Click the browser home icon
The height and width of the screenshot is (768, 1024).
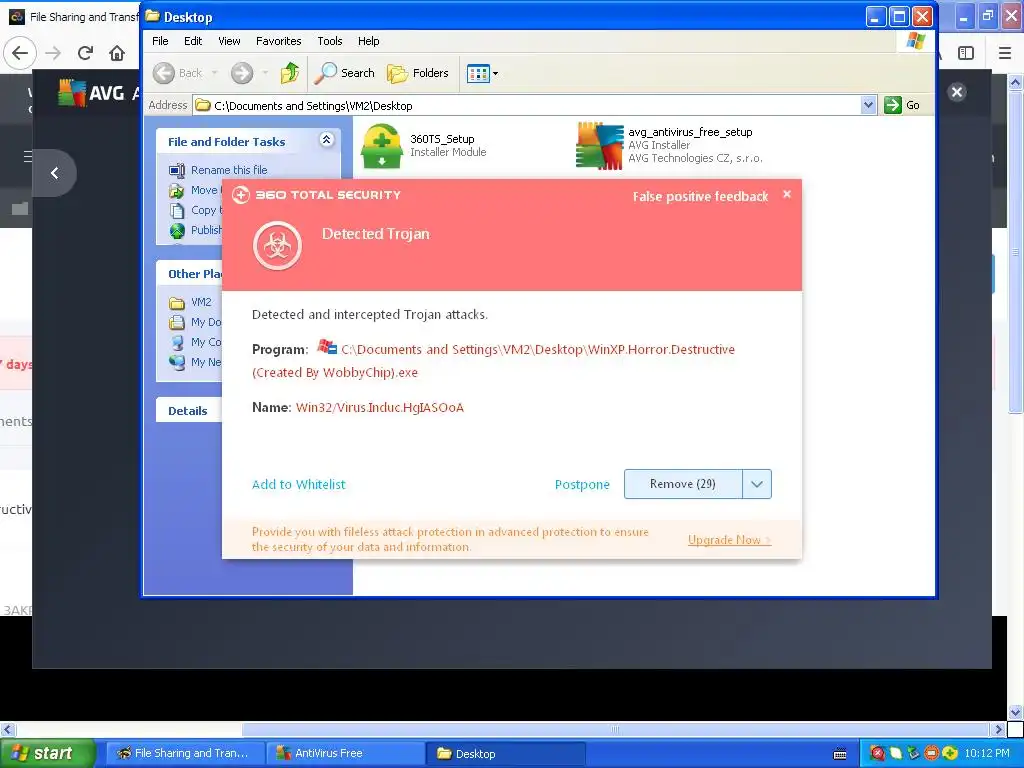pyautogui.click(x=117, y=53)
